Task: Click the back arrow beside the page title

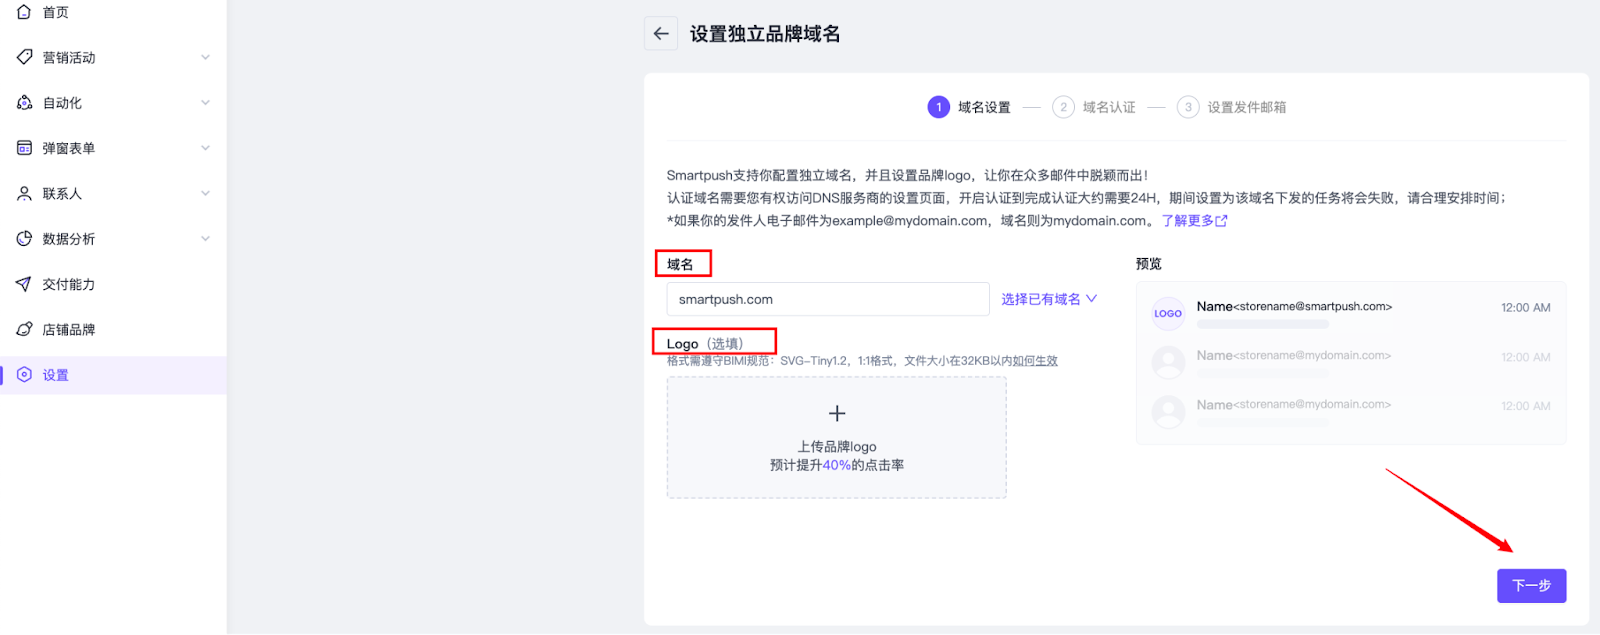Action: (x=661, y=34)
